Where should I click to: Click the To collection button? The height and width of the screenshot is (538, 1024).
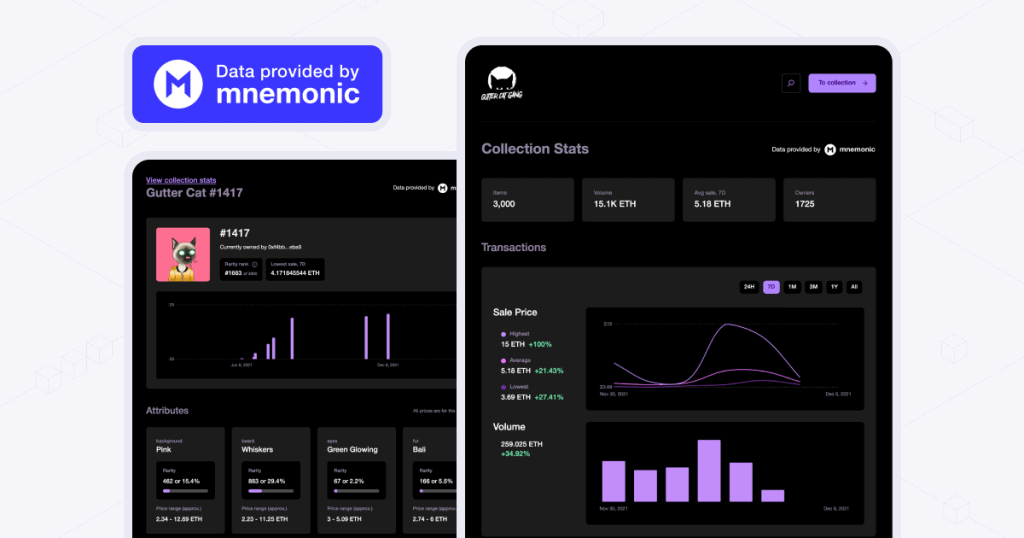click(842, 83)
